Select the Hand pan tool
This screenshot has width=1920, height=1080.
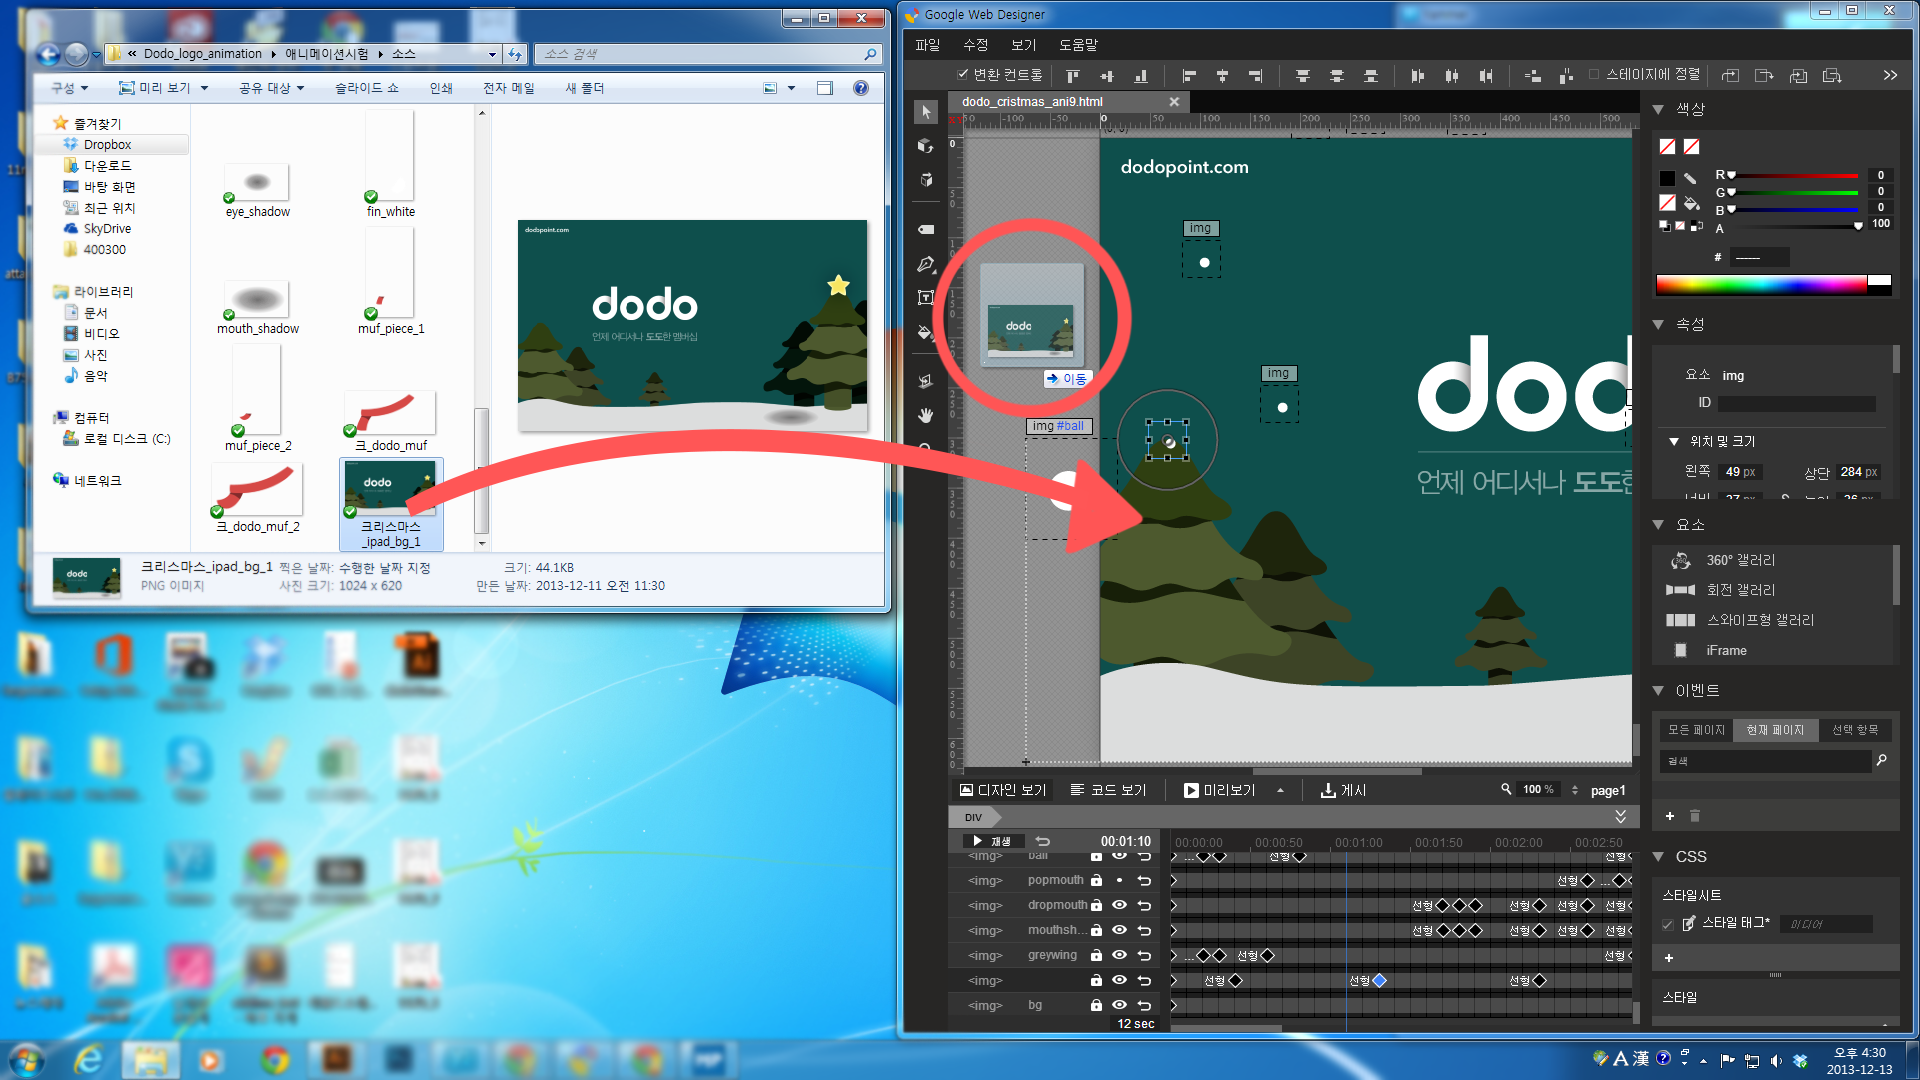(925, 415)
